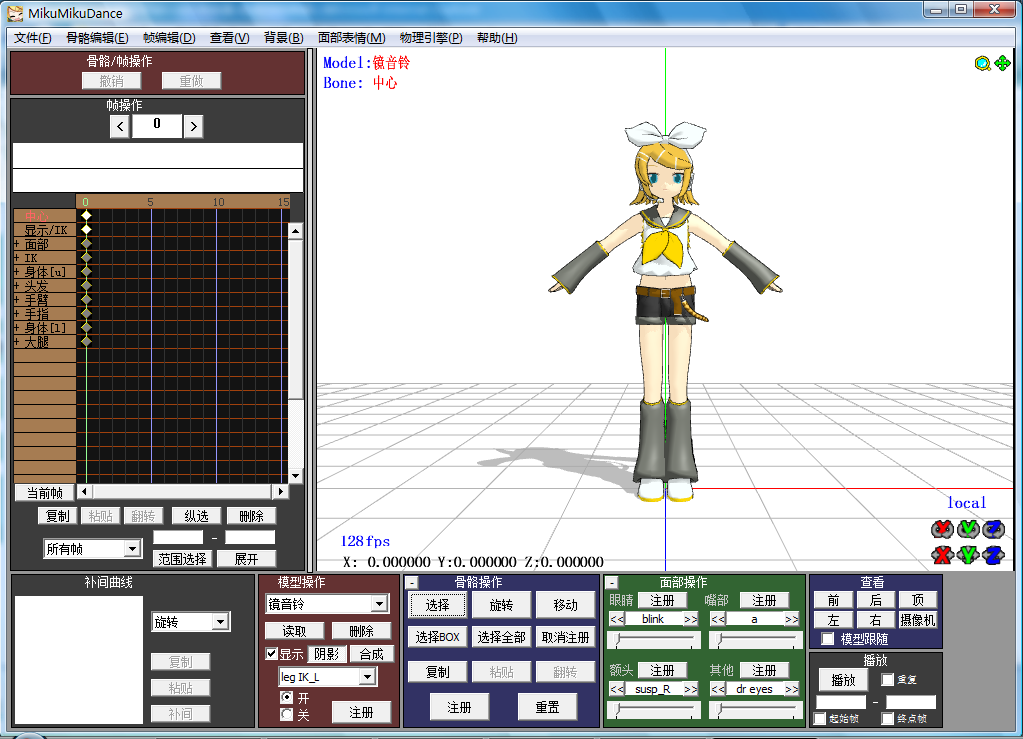1023x739 pixels.
Task: Click the 摄像机 camera view button
Action: [x=917, y=620]
